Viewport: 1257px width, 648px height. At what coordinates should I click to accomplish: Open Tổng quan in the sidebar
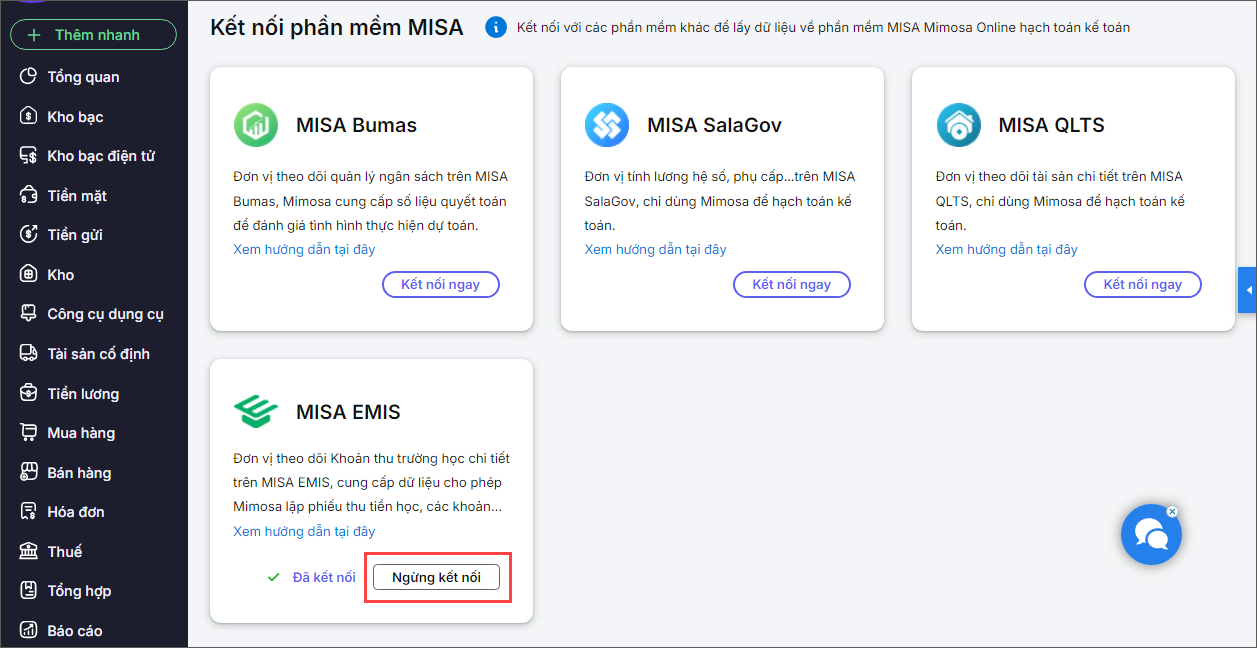[x=83, y=77]
